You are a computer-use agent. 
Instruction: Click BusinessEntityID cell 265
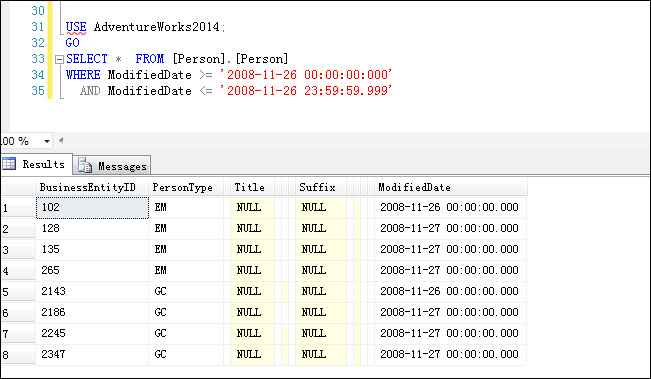[92, 271]
